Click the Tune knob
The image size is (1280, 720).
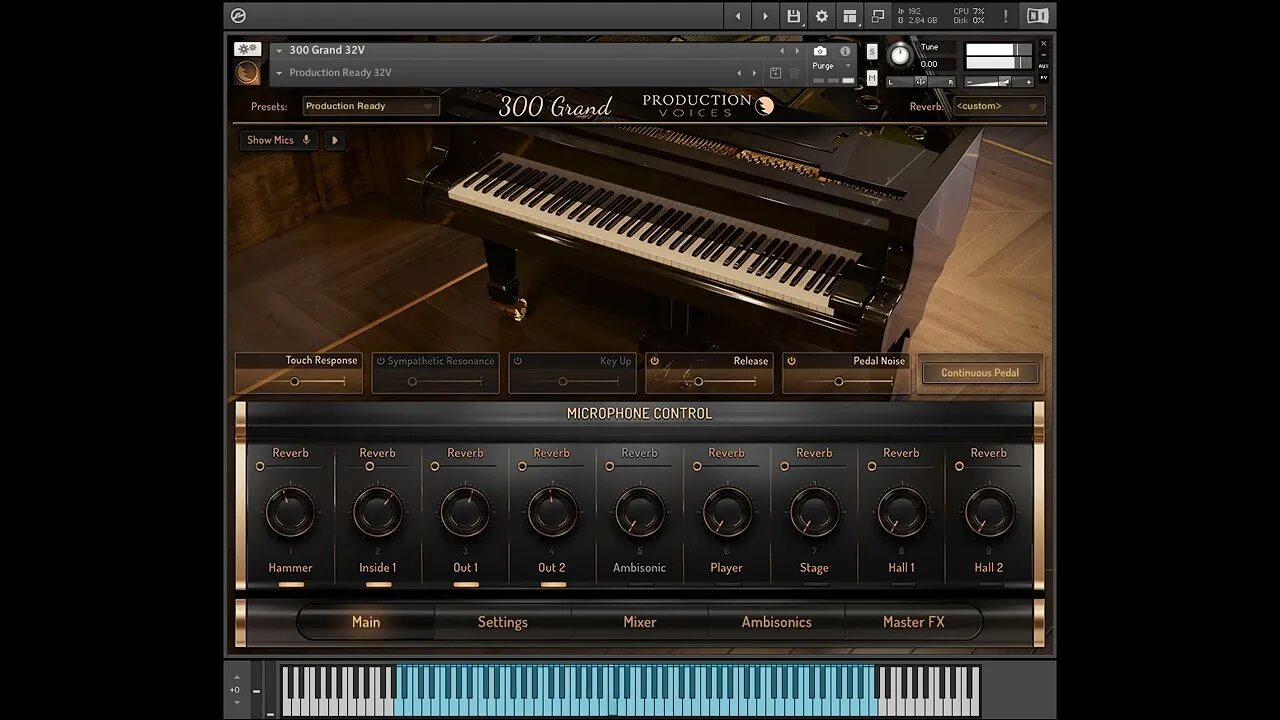click(x=900, y=56)
